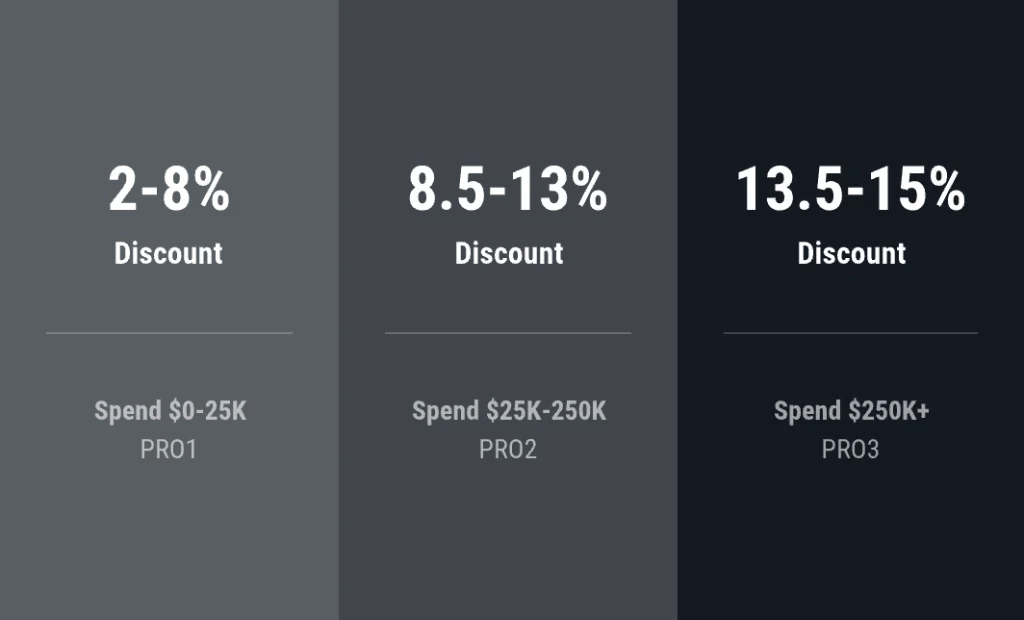
Task: Click the 8.5-13% discount heading
Action: pos(507,190)
